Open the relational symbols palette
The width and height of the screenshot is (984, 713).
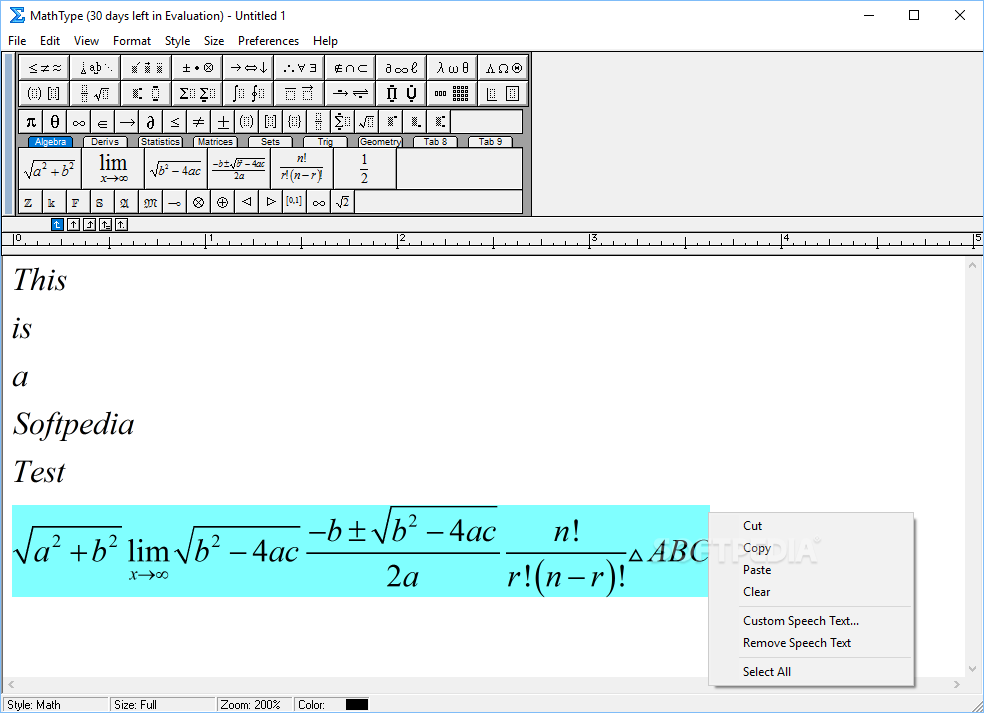click(45, 68)
